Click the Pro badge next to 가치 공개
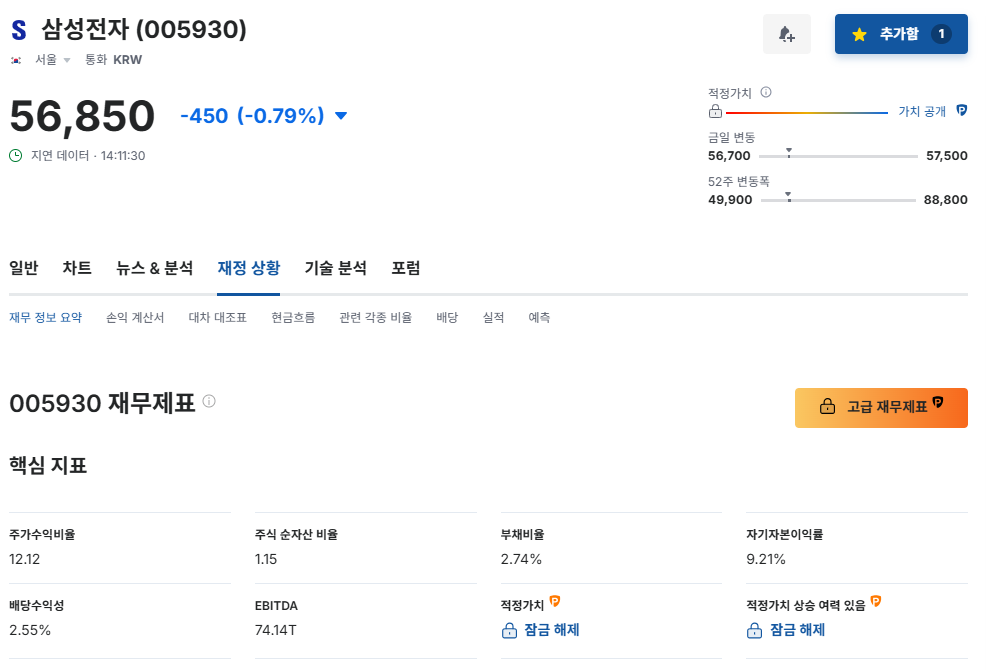The height and width of the screenshot is (670, 986). point(961,110)
